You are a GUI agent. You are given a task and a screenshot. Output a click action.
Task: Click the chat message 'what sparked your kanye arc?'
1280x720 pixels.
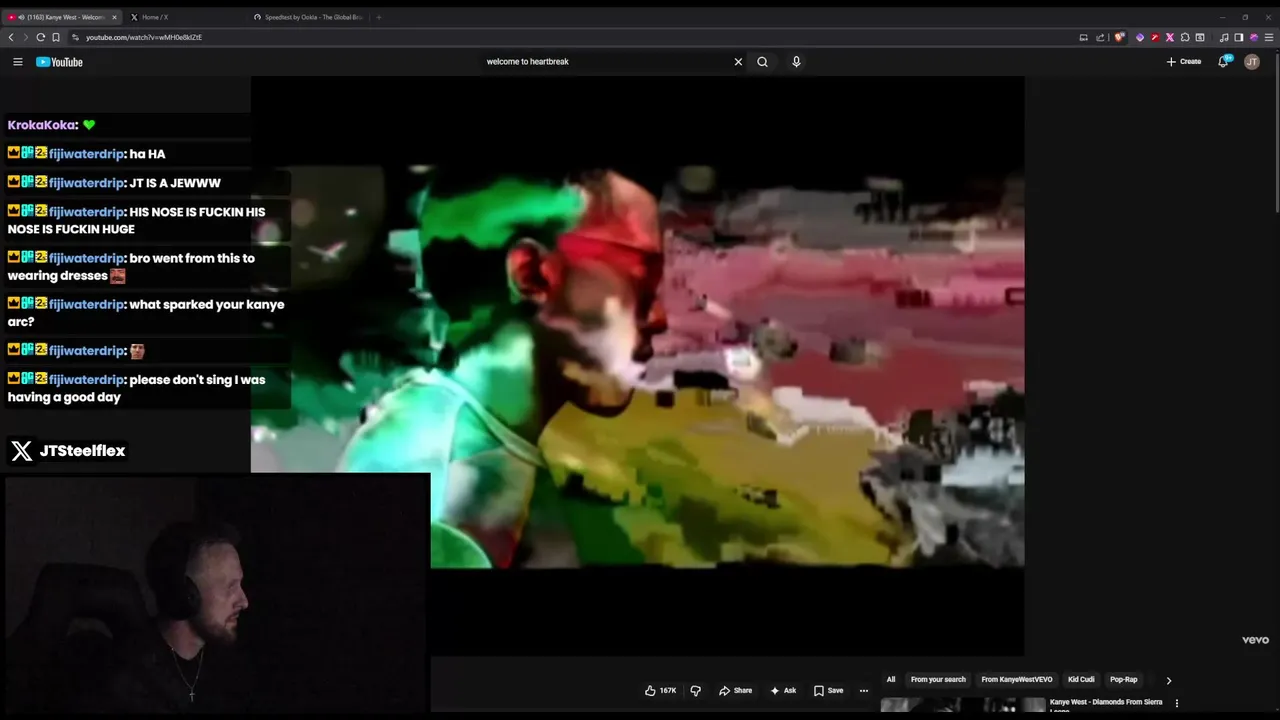(x=146, y=313)
